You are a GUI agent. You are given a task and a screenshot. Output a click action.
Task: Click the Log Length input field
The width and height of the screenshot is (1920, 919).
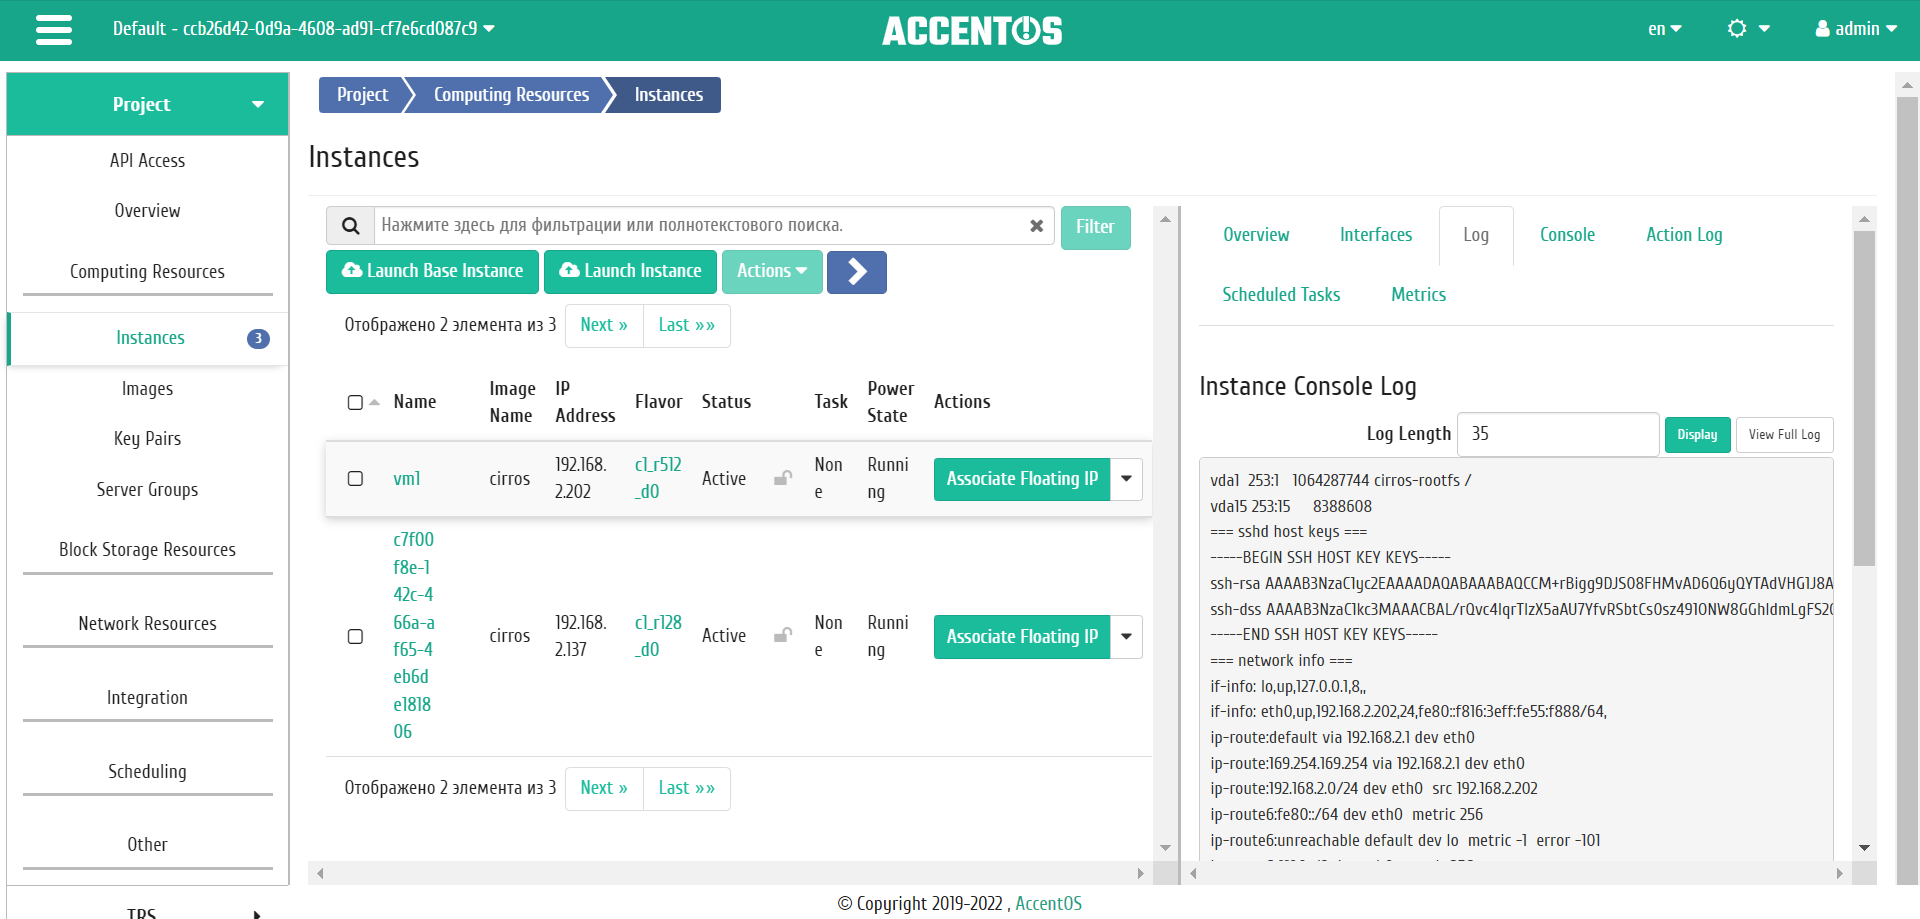[1557, 434]
